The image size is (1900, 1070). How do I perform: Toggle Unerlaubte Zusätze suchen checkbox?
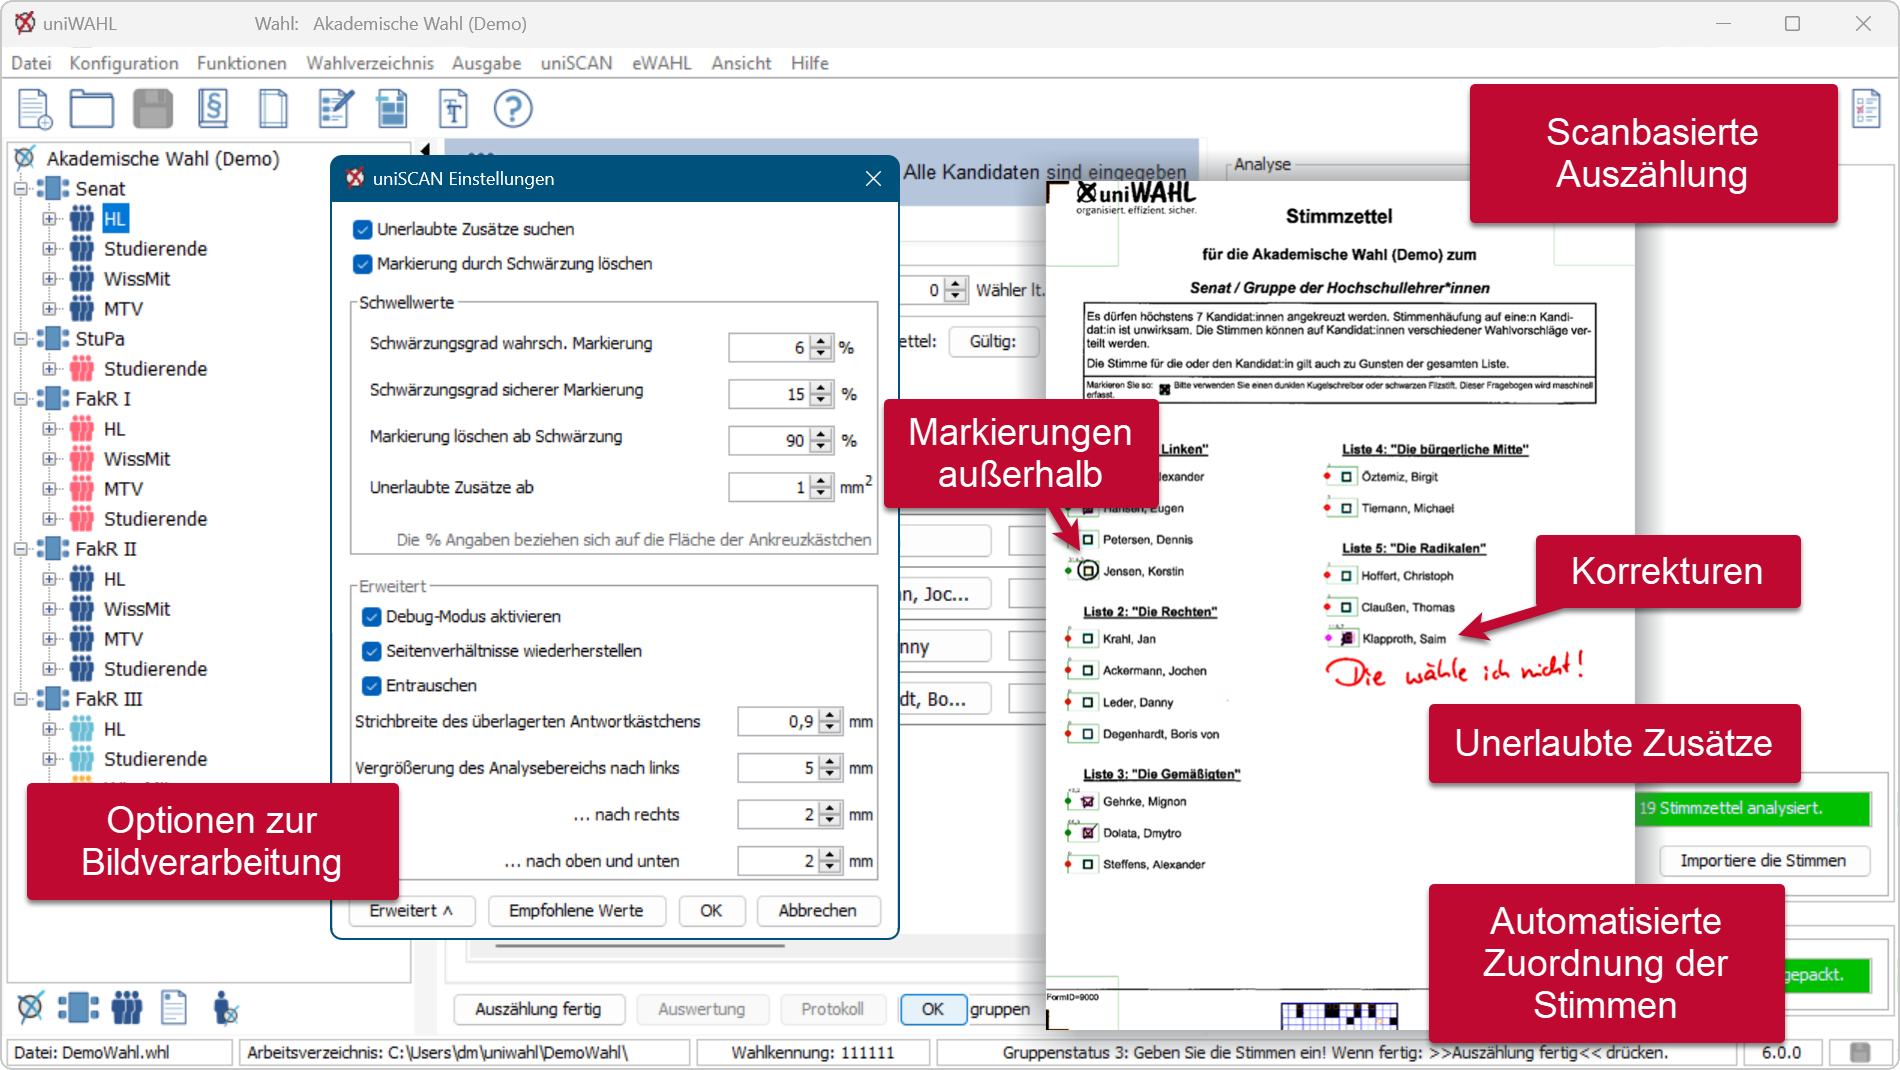tap(363, 229)
